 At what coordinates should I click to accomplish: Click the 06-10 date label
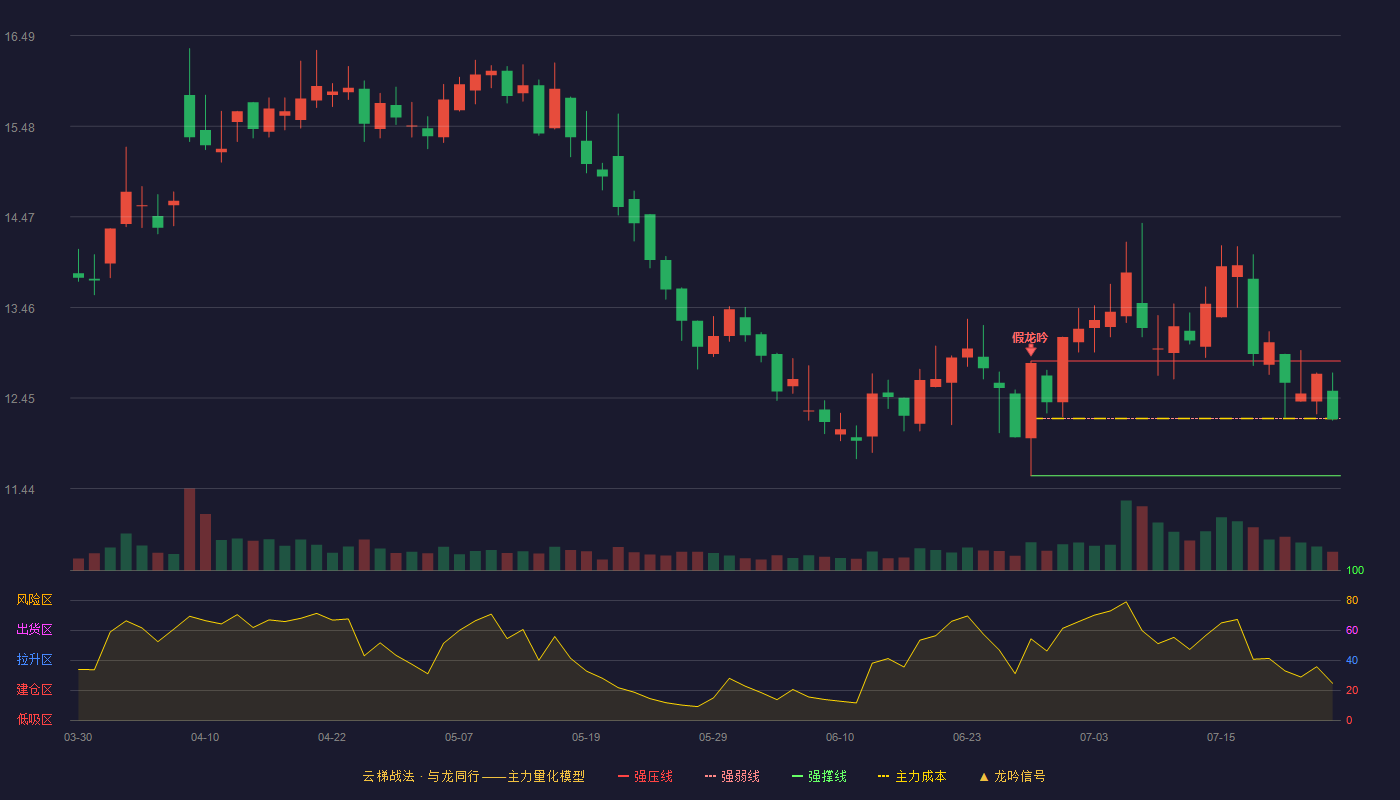[840, 737]
